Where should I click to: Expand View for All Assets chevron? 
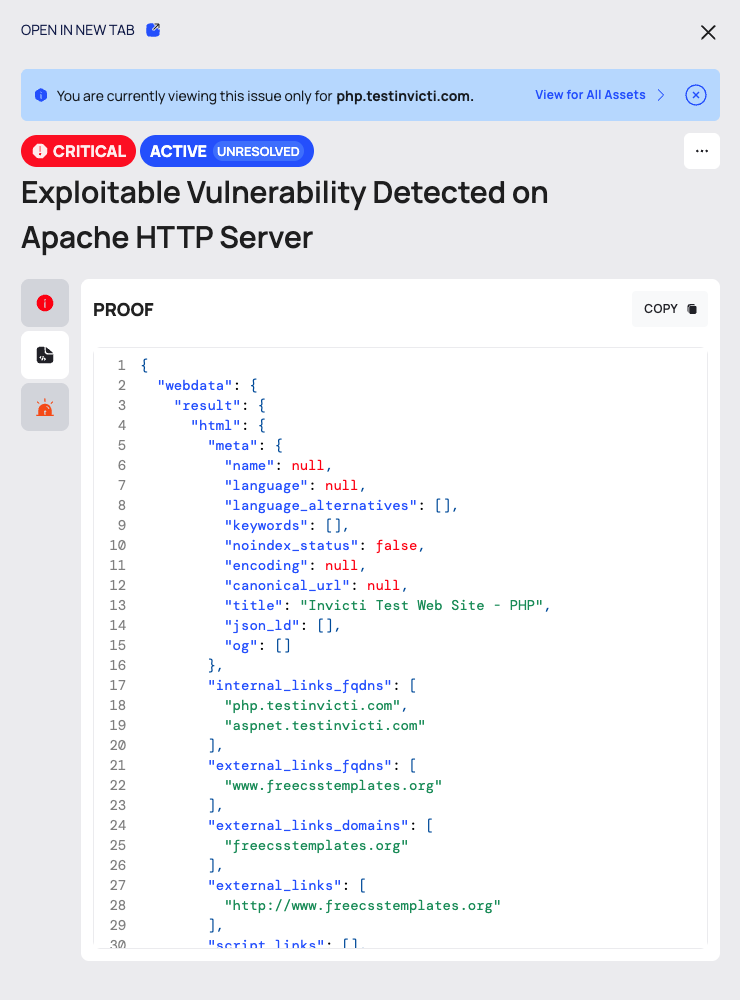click(661, 95)
